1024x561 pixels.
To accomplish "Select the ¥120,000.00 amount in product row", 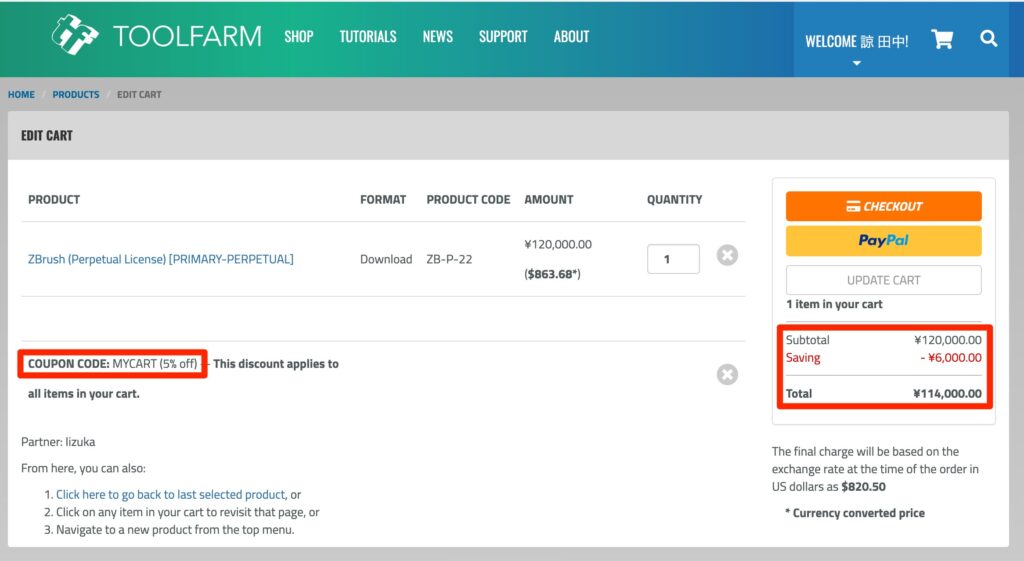I will tap(558, 244).
